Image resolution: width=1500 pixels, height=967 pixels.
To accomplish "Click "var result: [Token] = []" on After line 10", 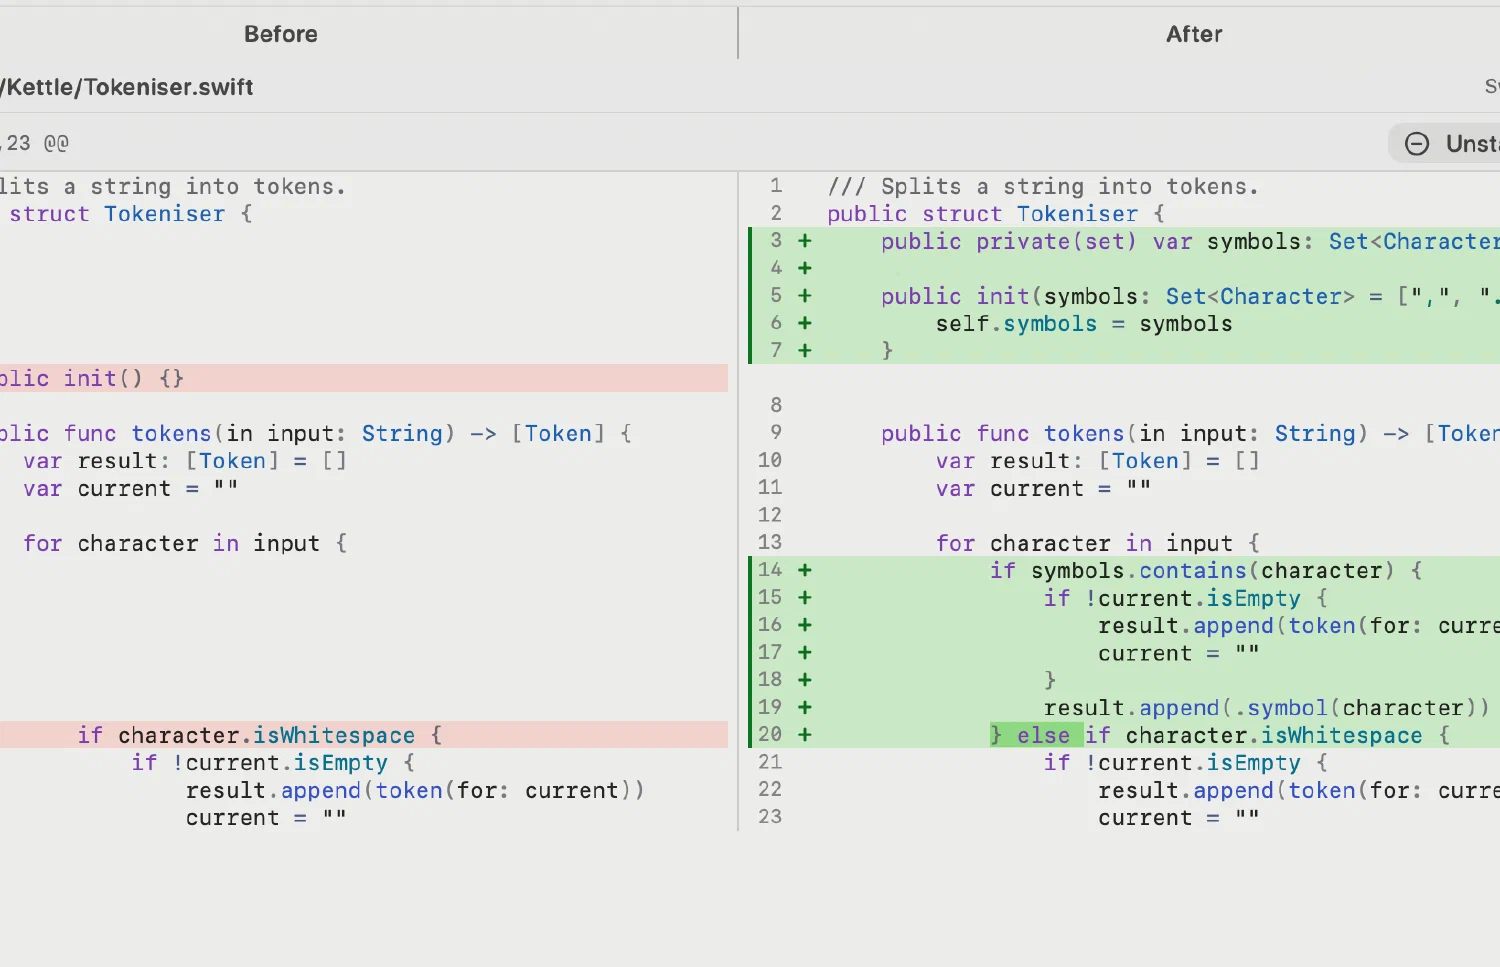I will 1097,461.
